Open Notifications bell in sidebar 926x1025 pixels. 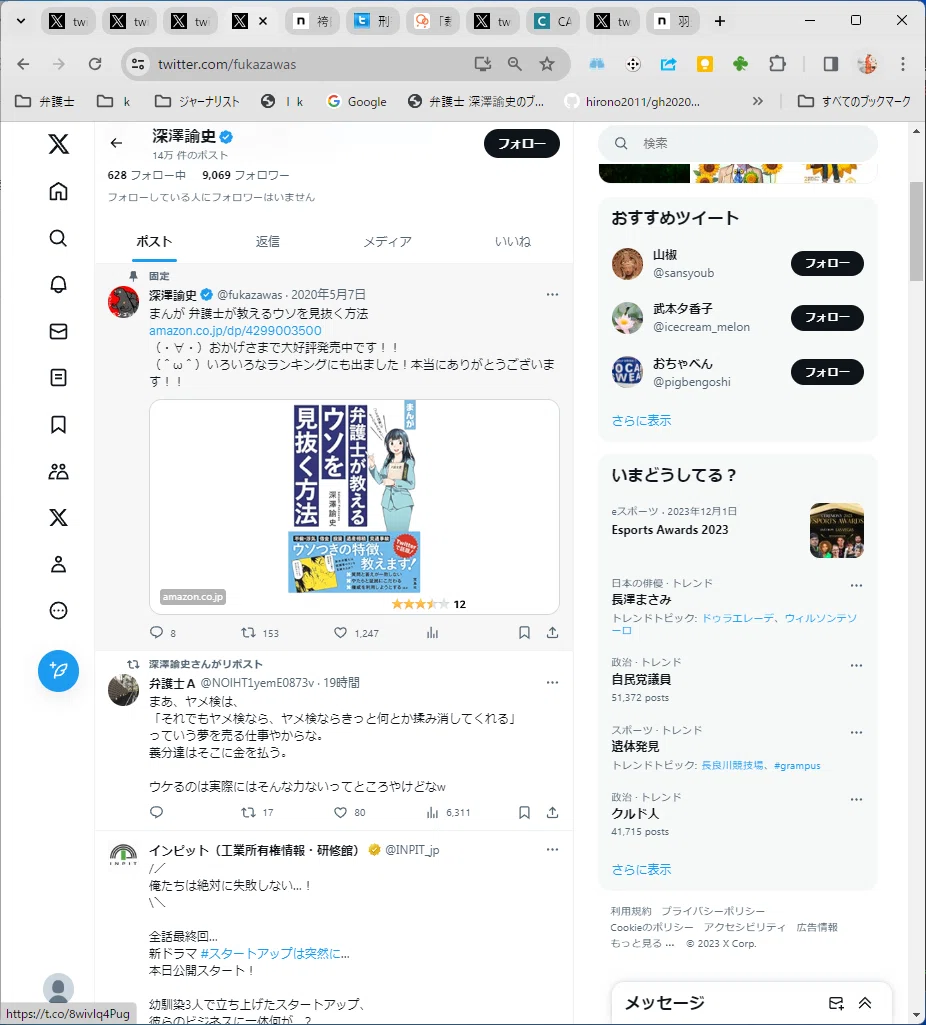58,284
